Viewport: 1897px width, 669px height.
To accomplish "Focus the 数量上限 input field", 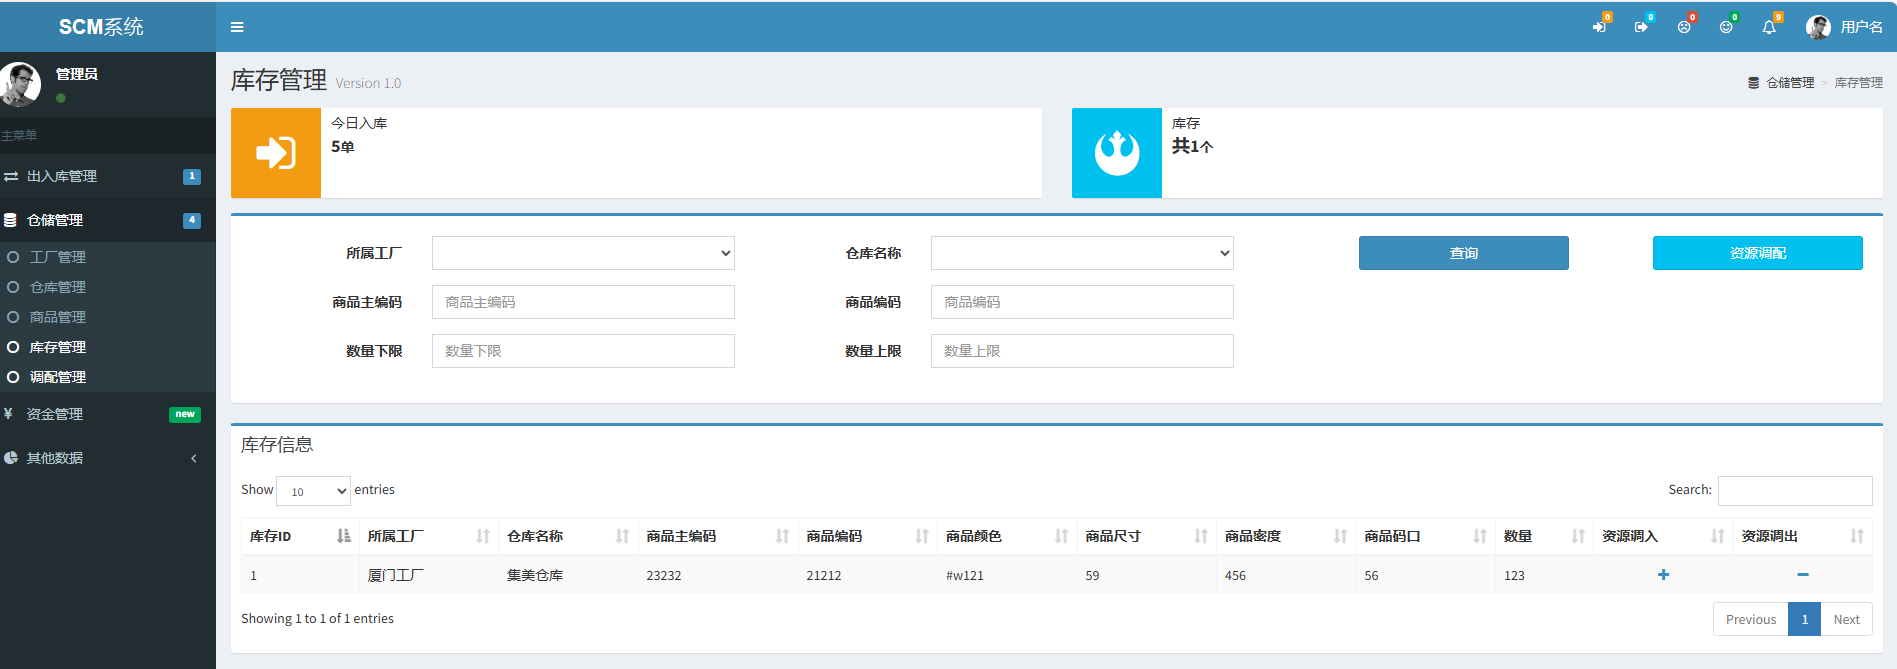I will (x=1082, y=351).
